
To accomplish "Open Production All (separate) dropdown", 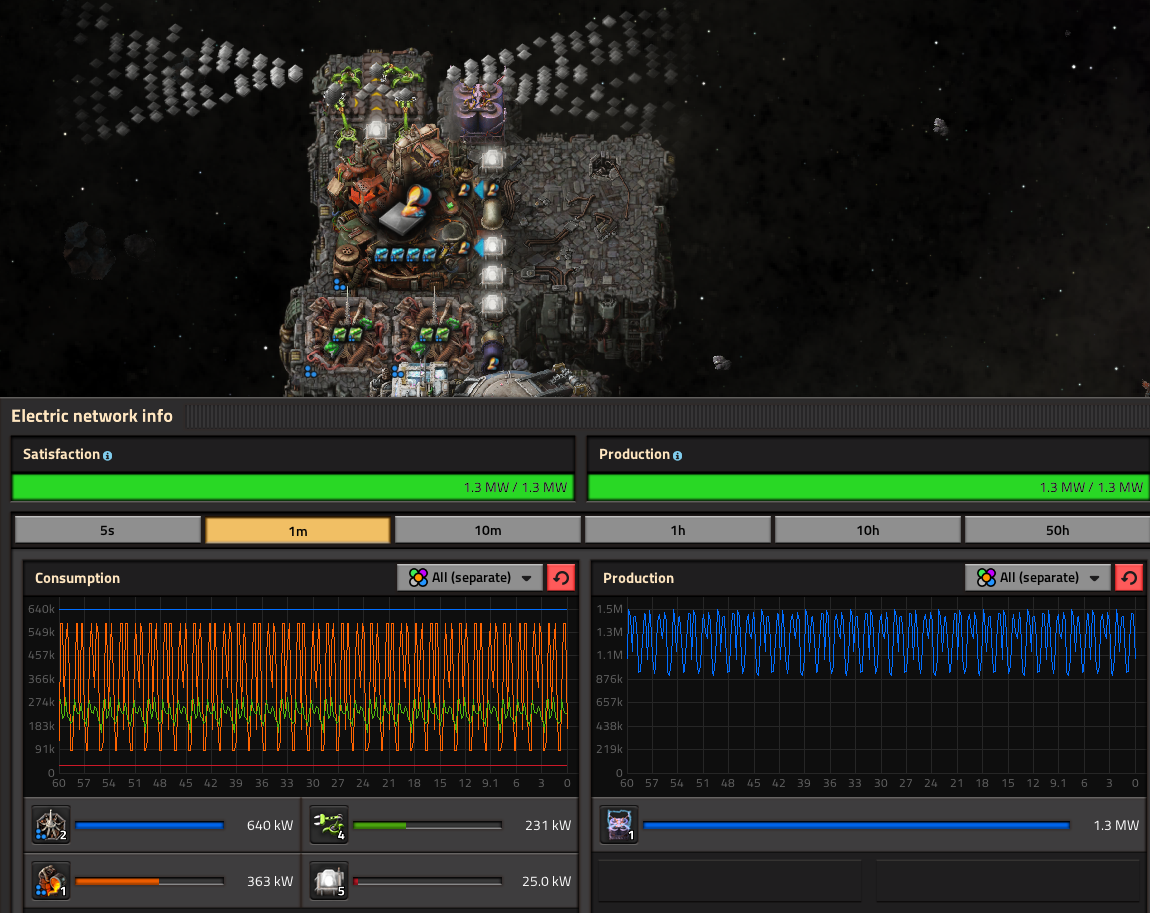I will click(x=1038, y=578).
